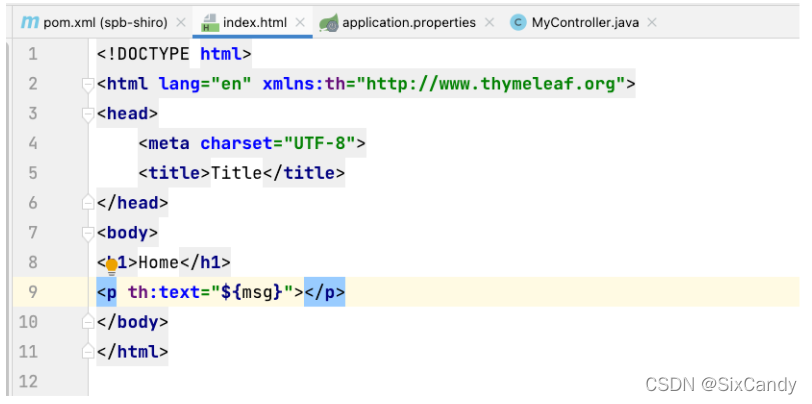This screenshot has width=812, height=404.
Task: Click the Maven icon on the pom.xml tab
Action: click(x=30, y=23)
